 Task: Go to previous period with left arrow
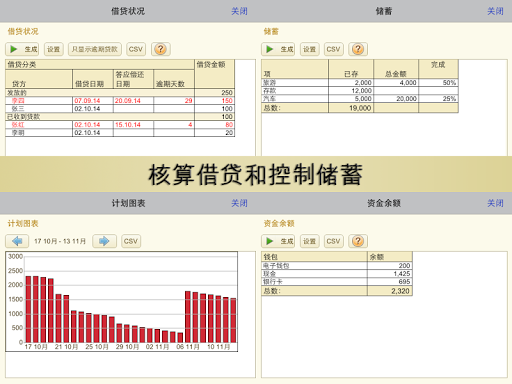tap(17, 241)
